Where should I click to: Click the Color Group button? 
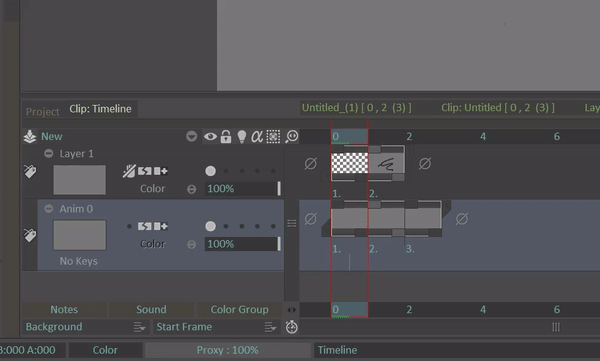tap(240, 309)
